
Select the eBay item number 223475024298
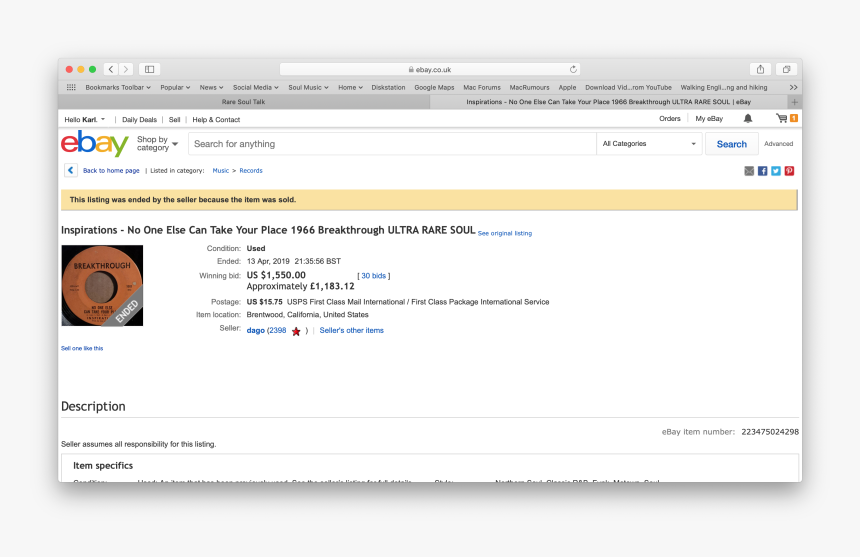pyautogui.click(x=770, y=432)
